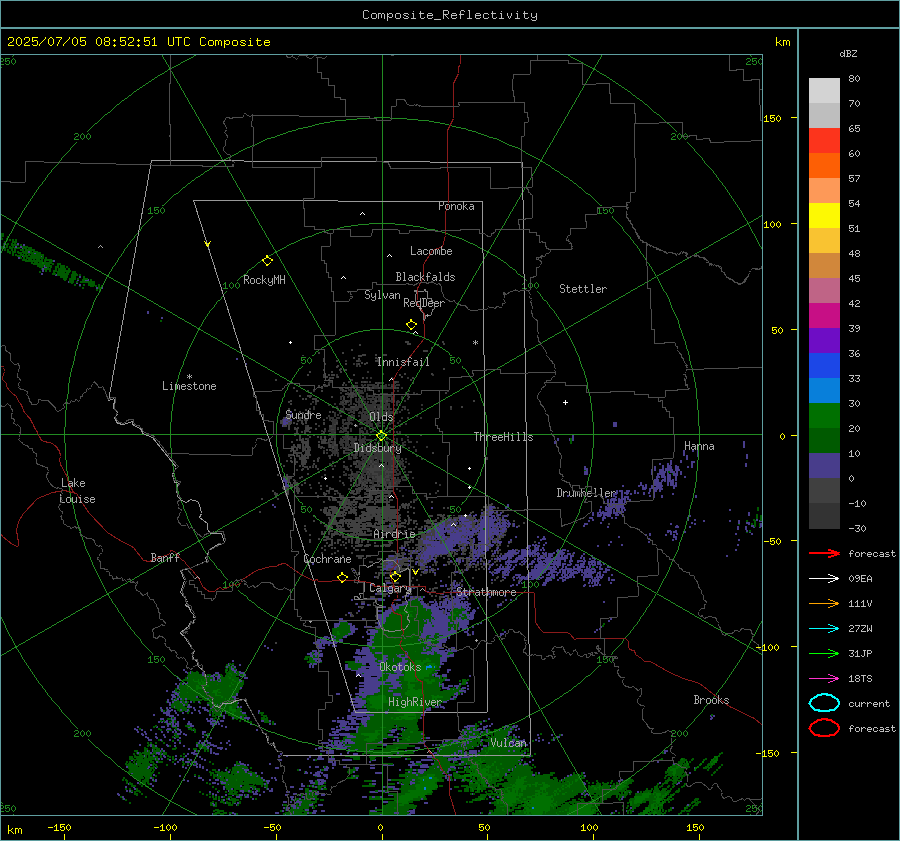Click the white 09EA arrow in legend
The height and width of the screenshot is (841, 900).
(824, 579)
